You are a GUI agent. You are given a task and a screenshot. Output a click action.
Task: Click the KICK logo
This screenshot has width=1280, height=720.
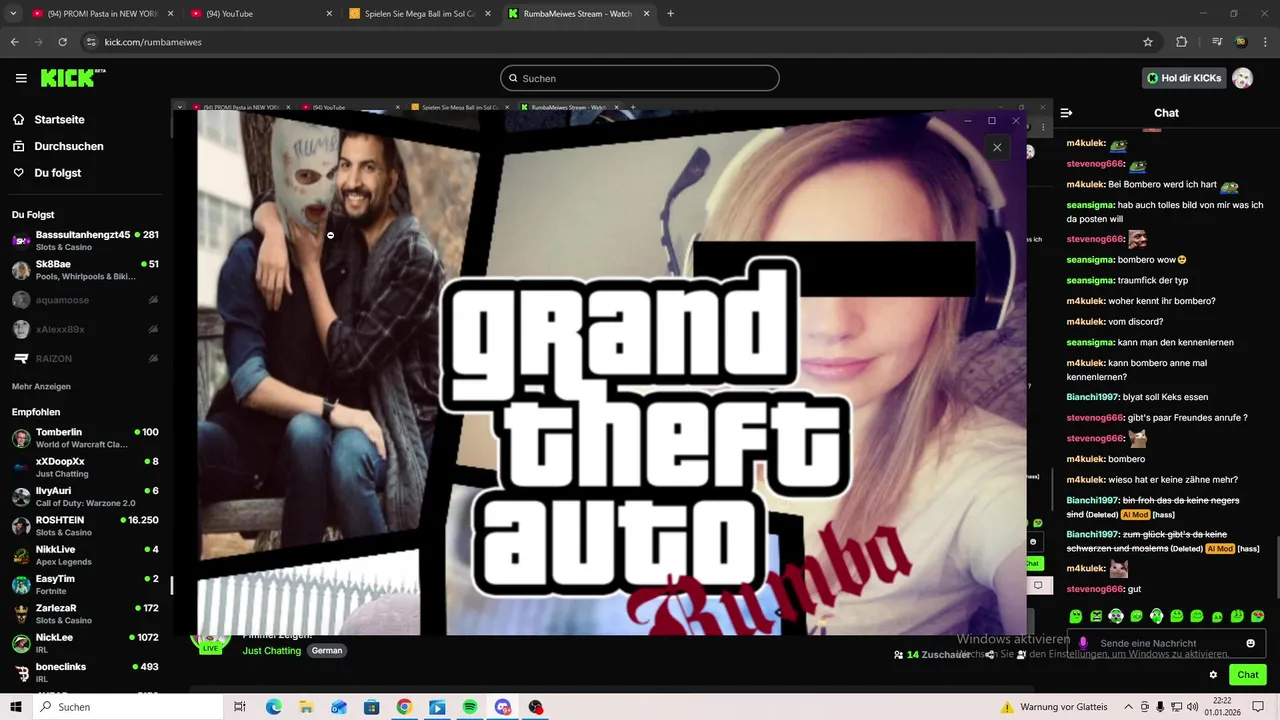tap(73, 78)
